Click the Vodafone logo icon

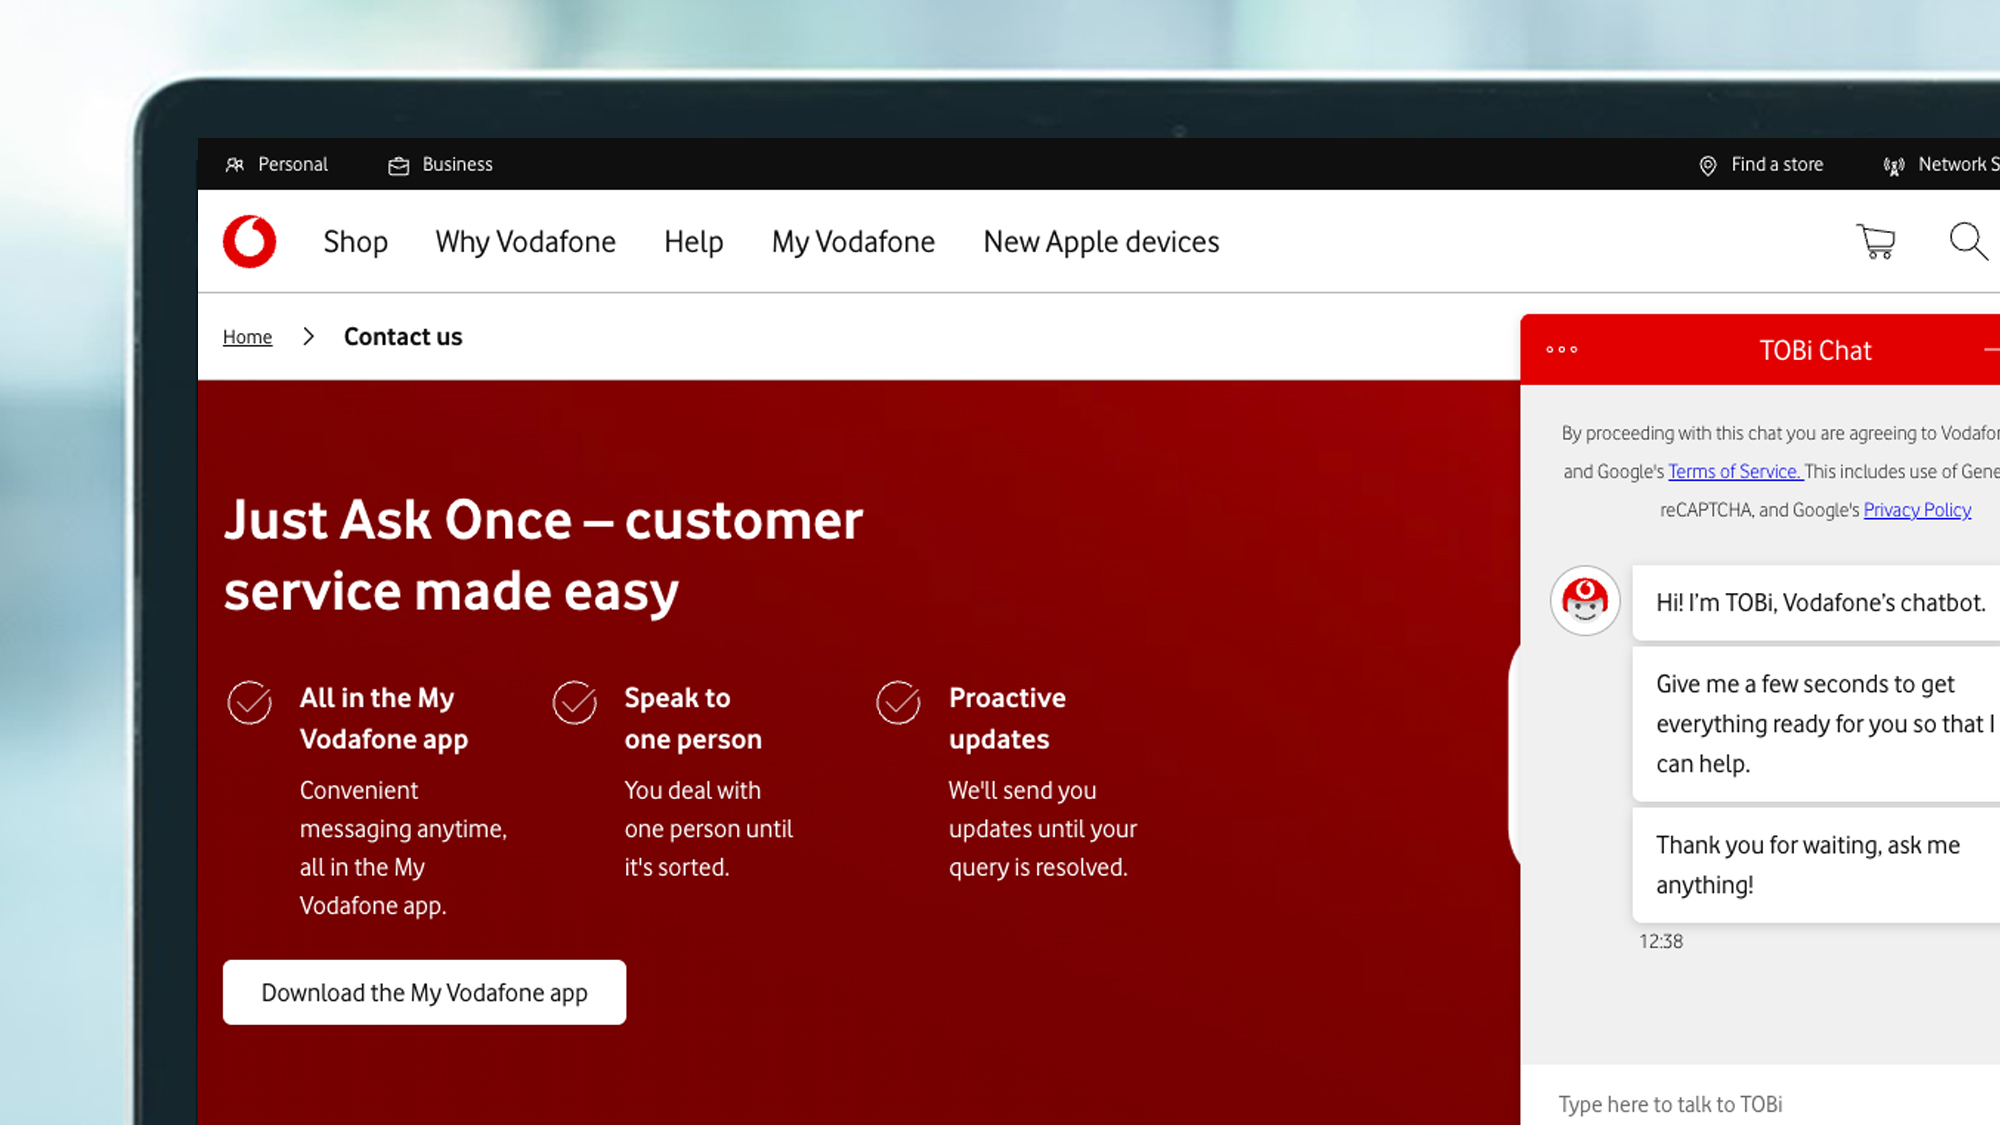click(x=249, y=241)
